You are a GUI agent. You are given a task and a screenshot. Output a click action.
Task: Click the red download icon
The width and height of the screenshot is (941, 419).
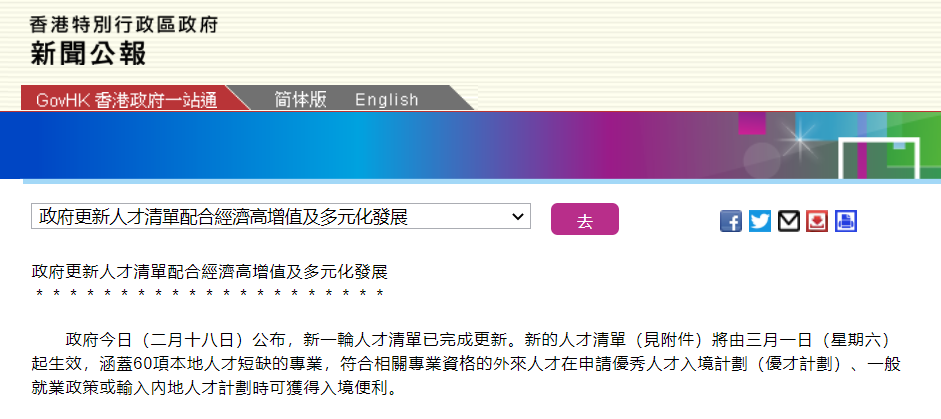(817, 222)
